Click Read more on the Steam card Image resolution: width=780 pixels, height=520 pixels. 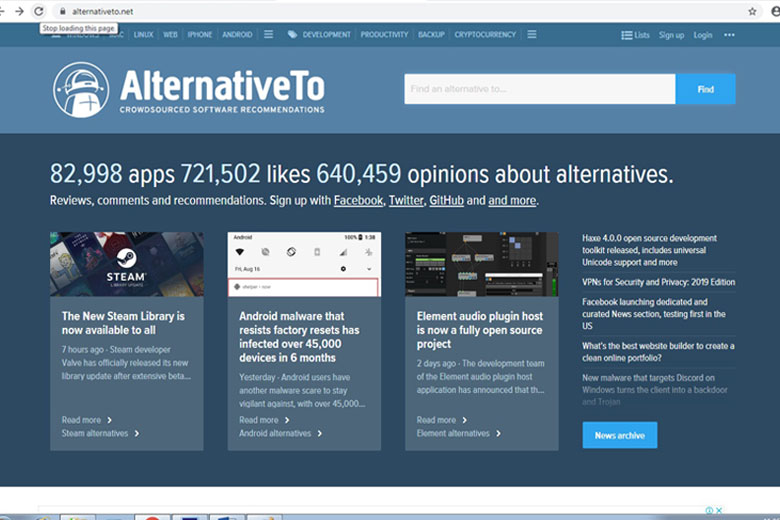point(87,420)
